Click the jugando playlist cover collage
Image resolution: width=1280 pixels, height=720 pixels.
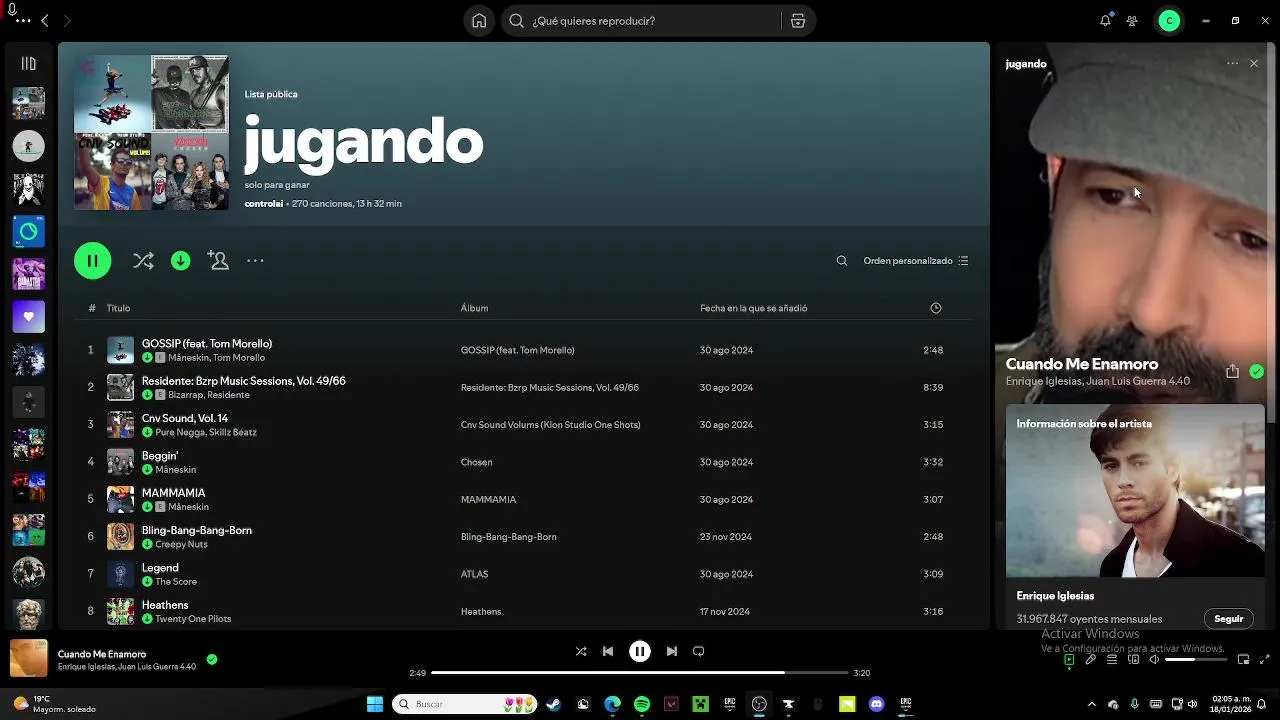tap(151, 133)
